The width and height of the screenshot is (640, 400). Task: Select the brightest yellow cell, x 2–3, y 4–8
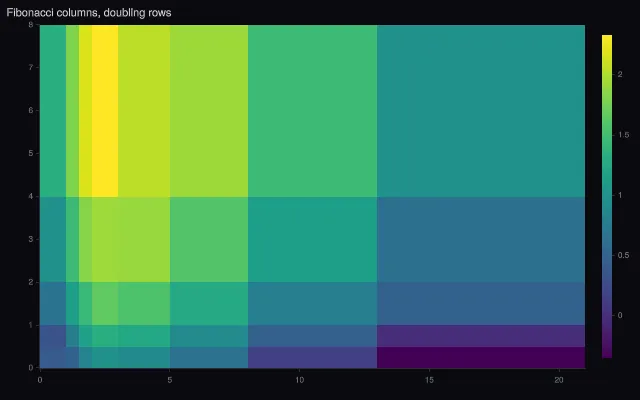[105, 111]
